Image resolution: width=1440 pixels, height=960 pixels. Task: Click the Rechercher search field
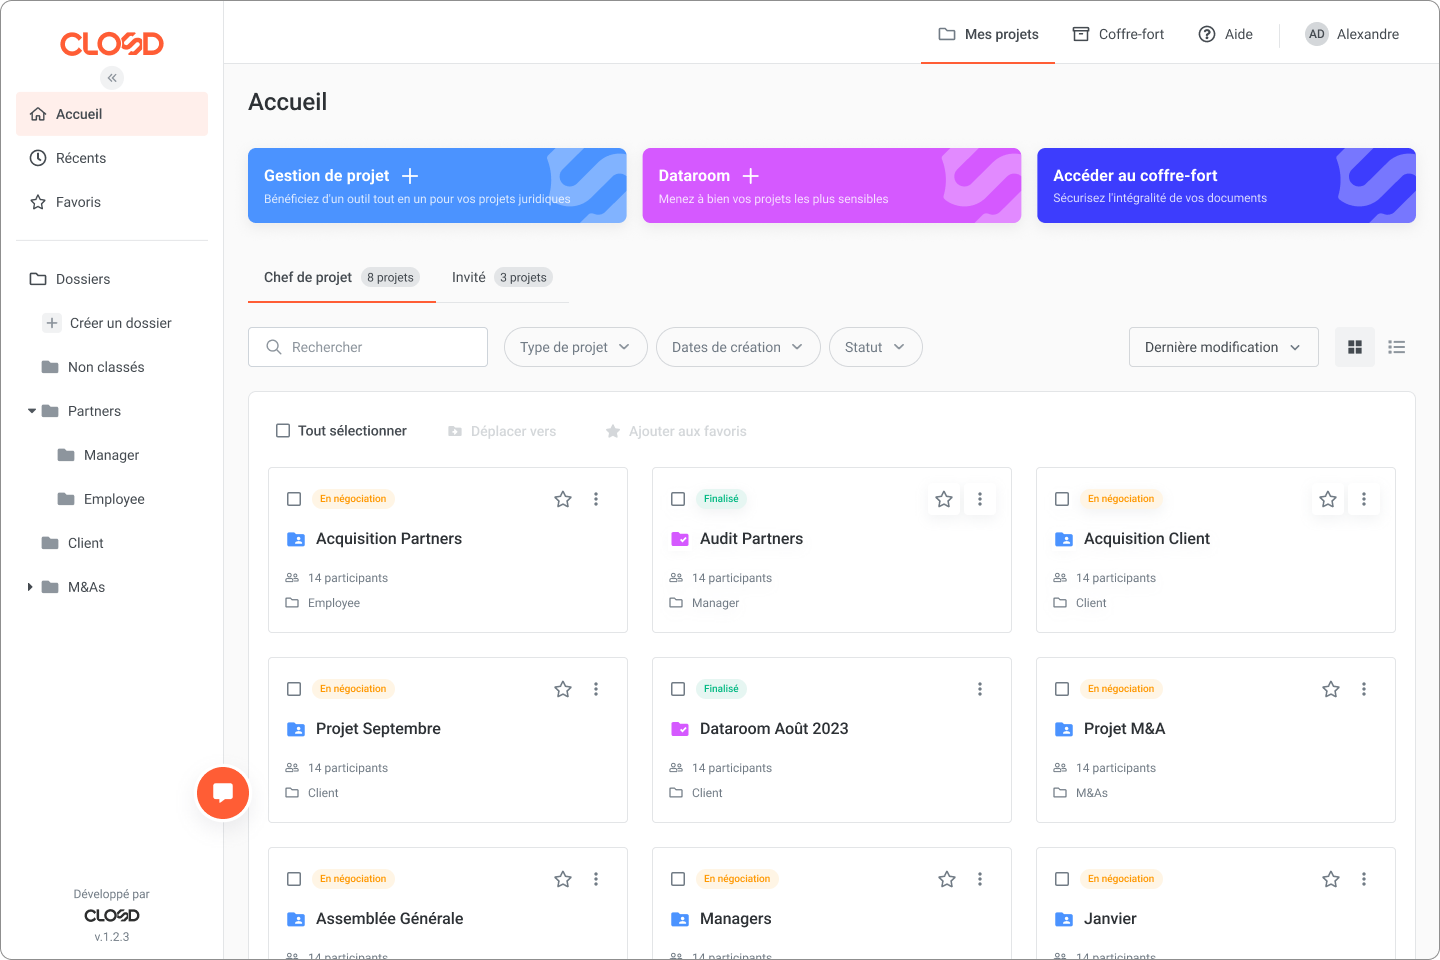[367, 347]
